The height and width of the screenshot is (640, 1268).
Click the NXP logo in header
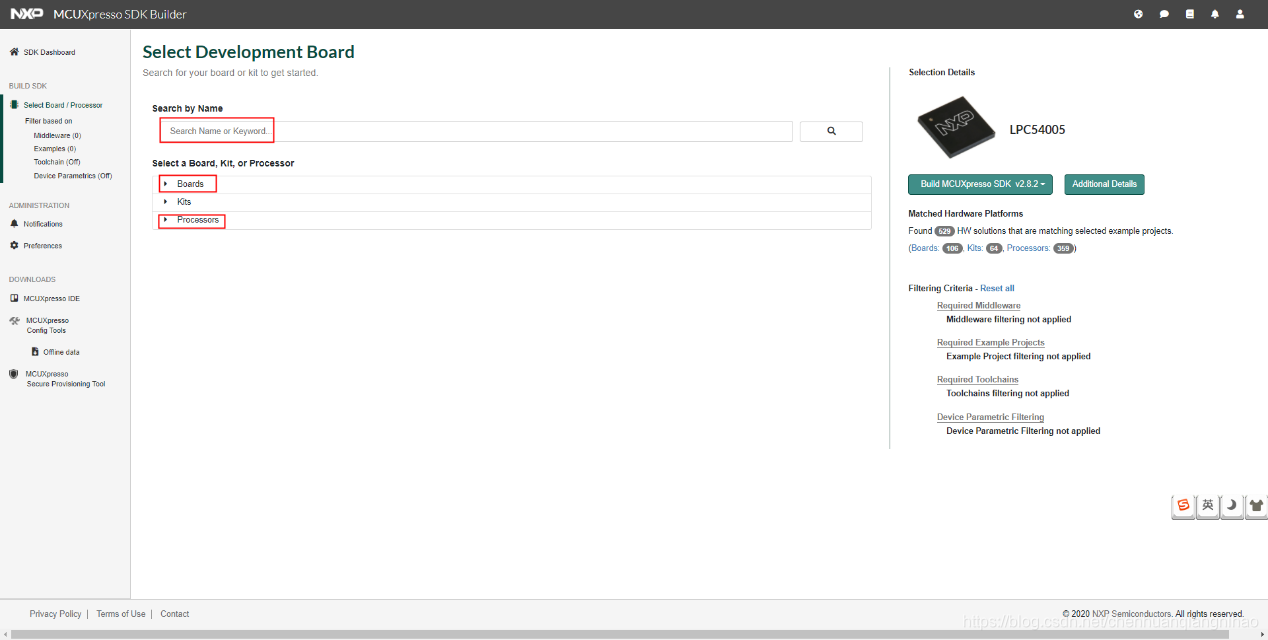(x=26, y=14)
